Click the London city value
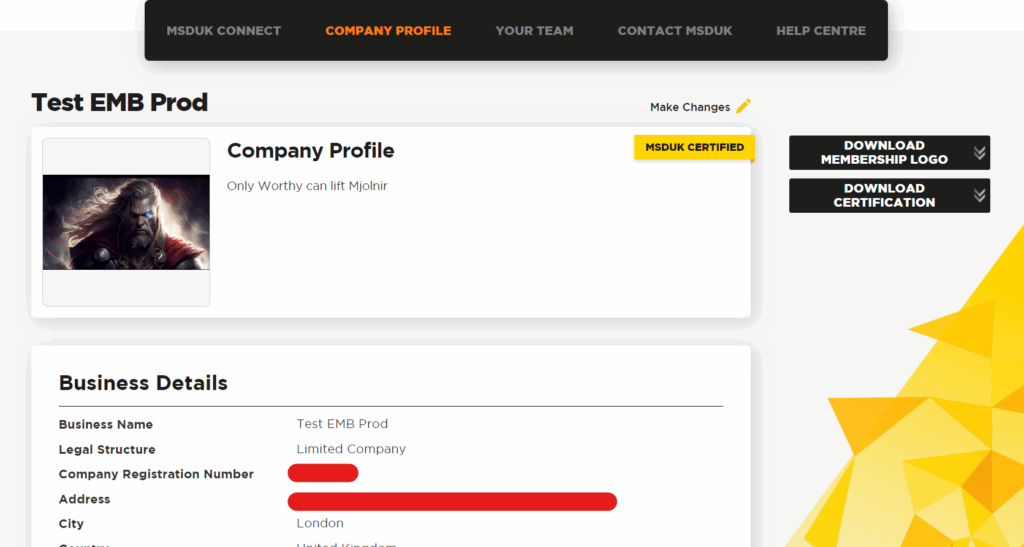The height and width of the screenshot is (547, 1024). point(320,524)
